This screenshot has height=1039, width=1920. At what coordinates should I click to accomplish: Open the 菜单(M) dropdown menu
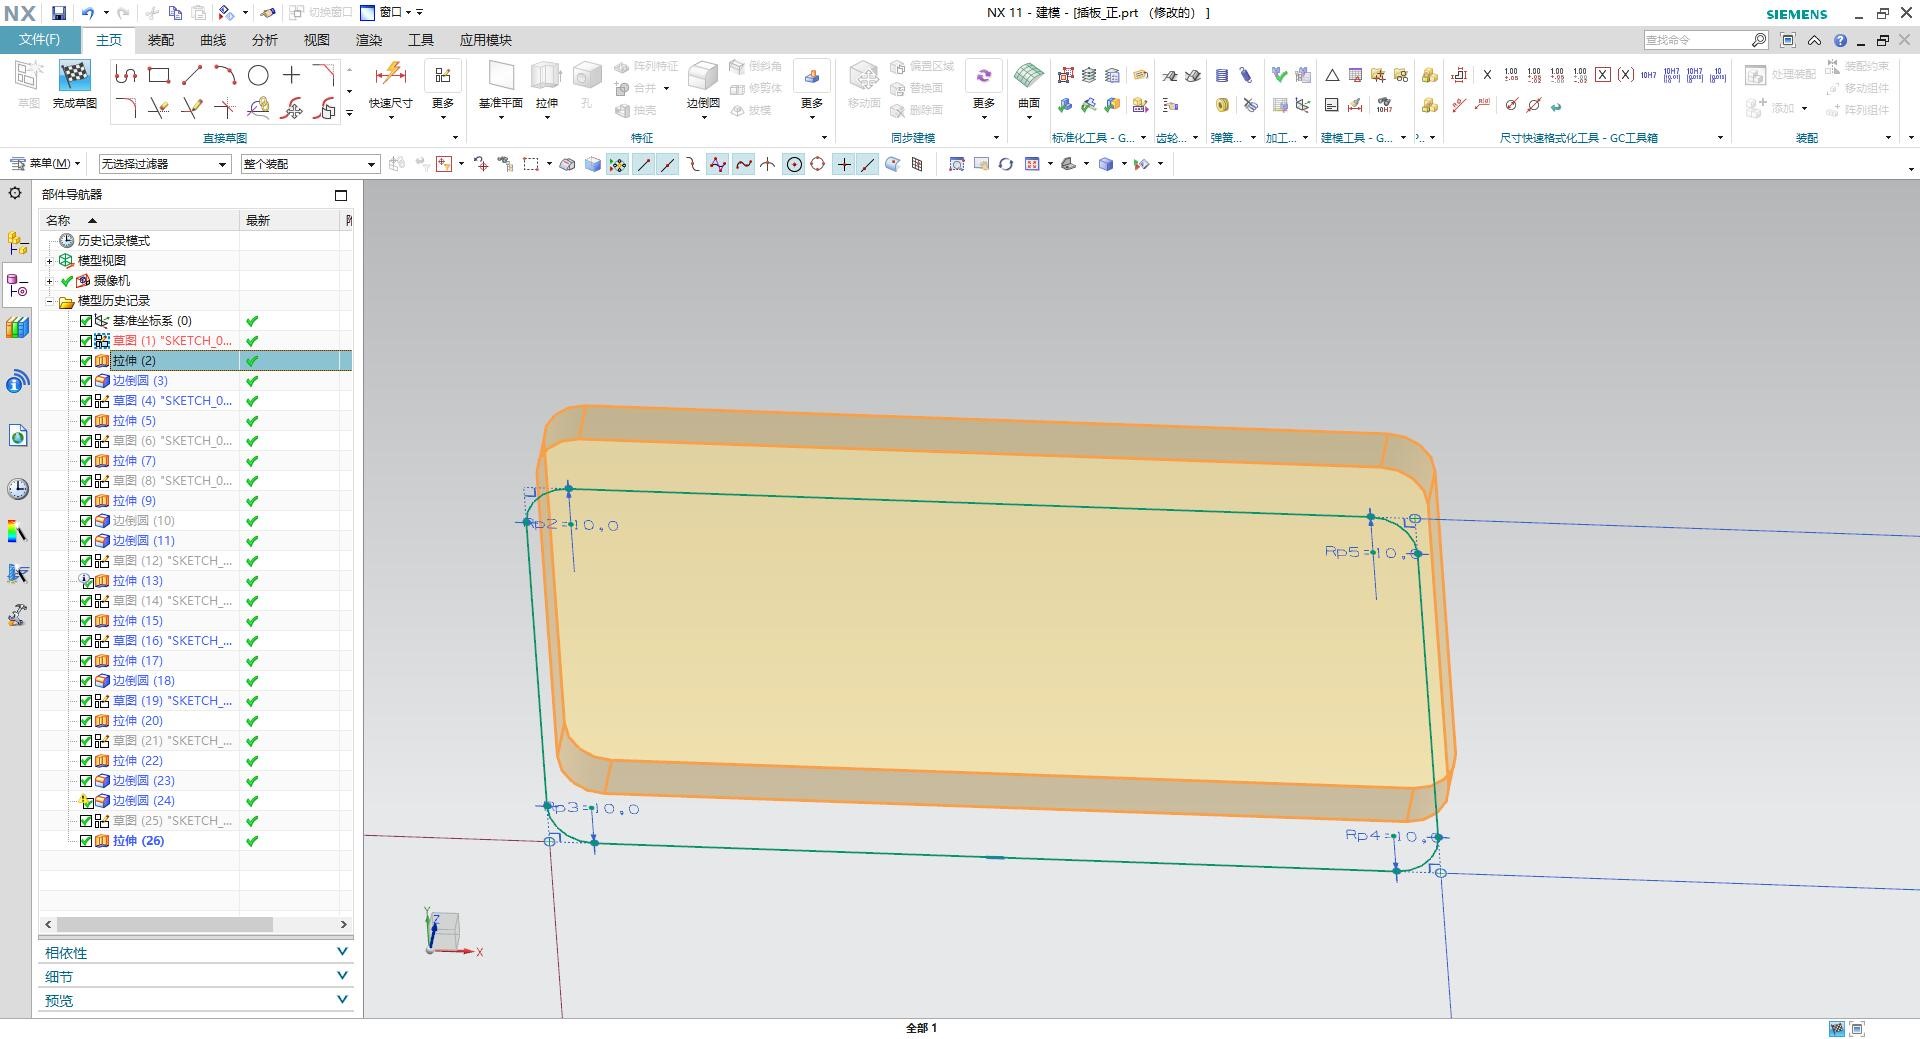[x=46, y=163]
